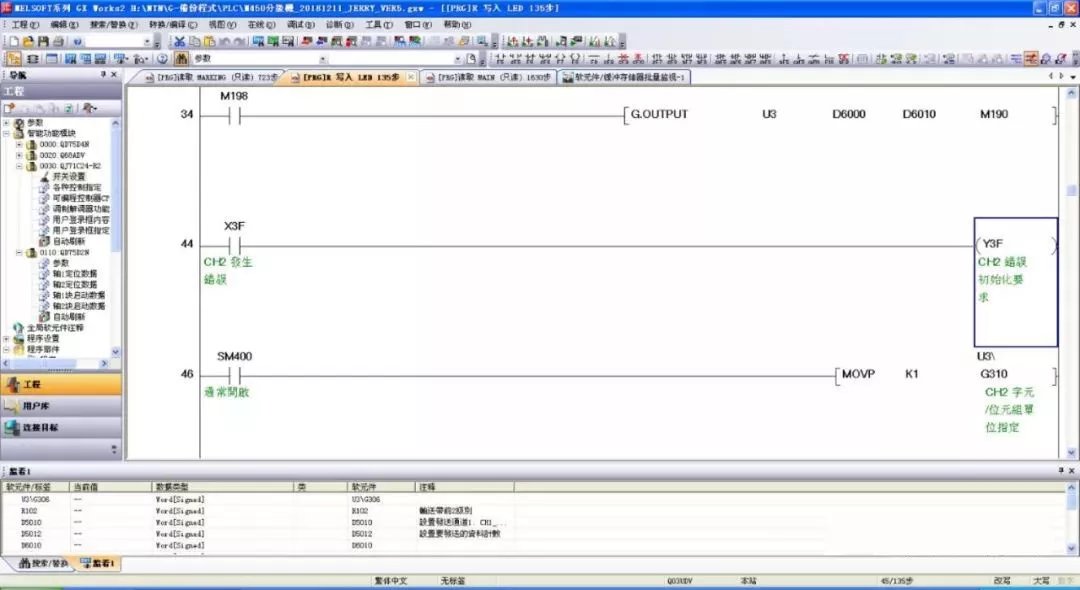Click the Print icon in toolbar
The image size is (1080, 590).
click(58, 41)
